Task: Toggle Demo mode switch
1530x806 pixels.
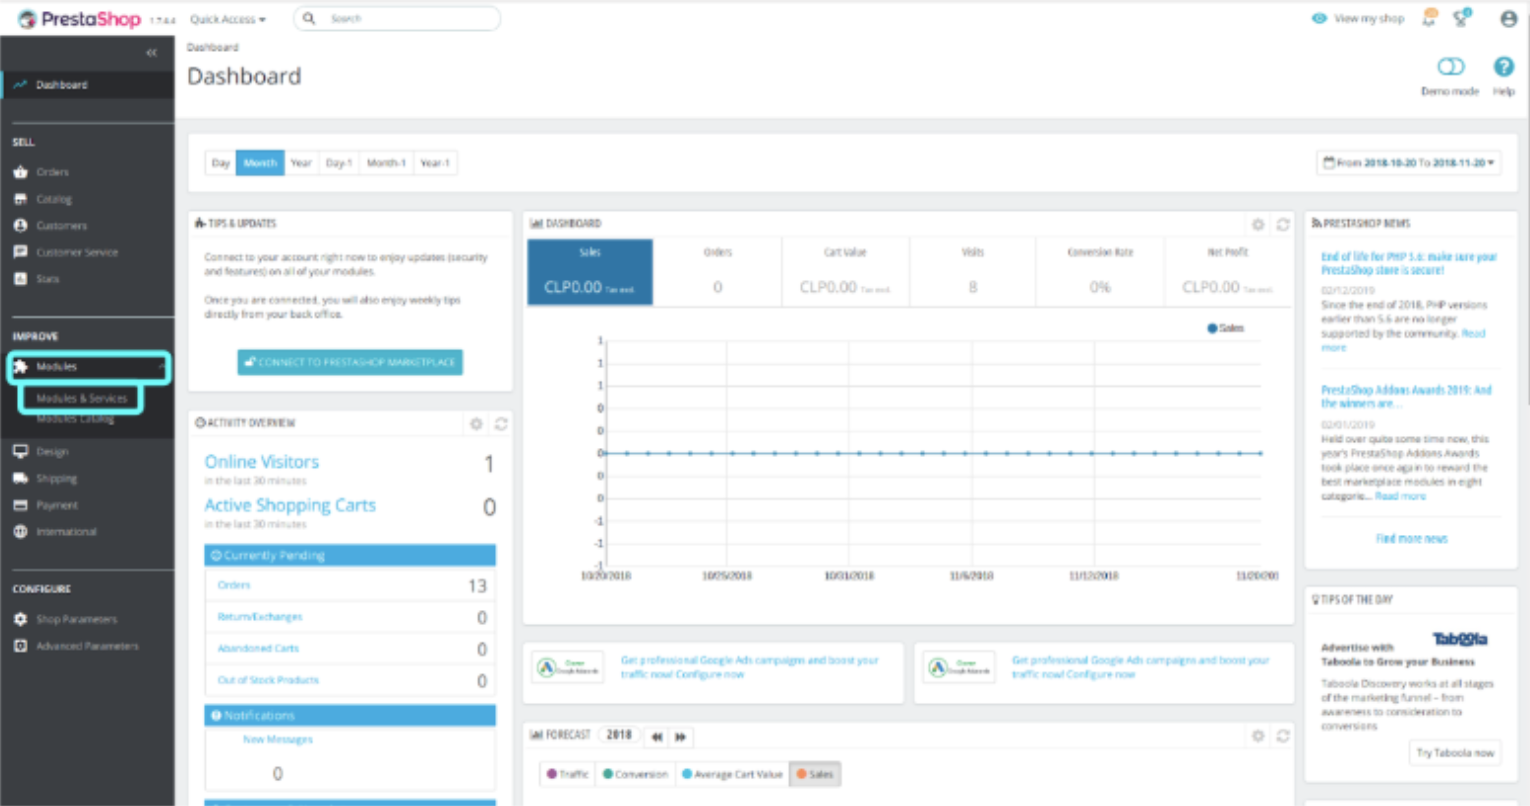Action: click(x=1451, y=67)
